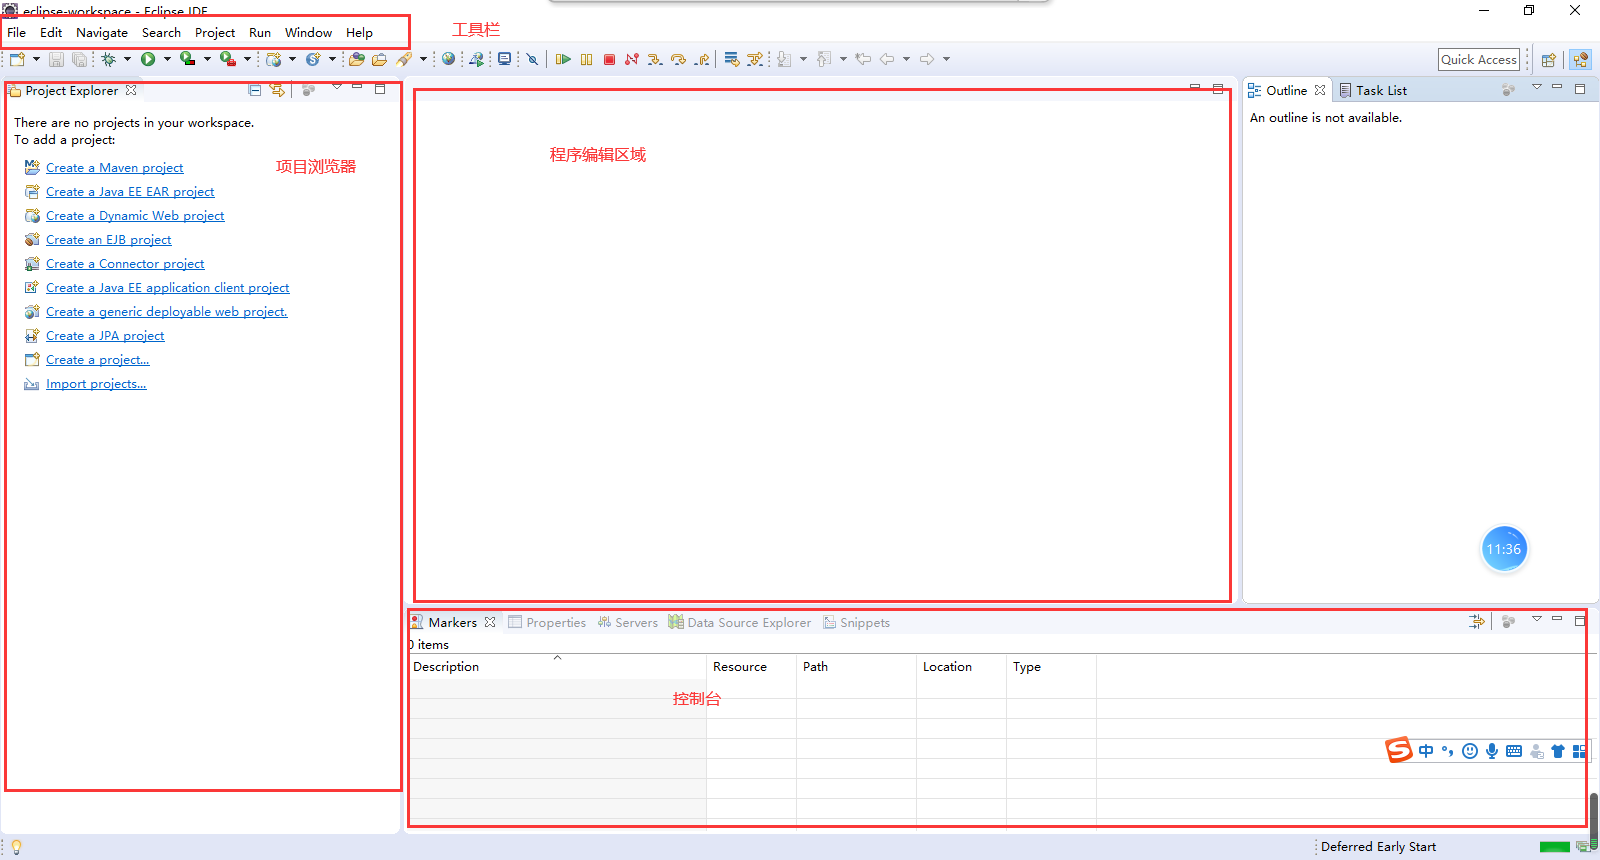Image resolution: width=1600 pixels, height=860 pixels.
Task: Expand the dropdown beside the Debug icon
Action: pyautogui.click(x=127, y=60)
